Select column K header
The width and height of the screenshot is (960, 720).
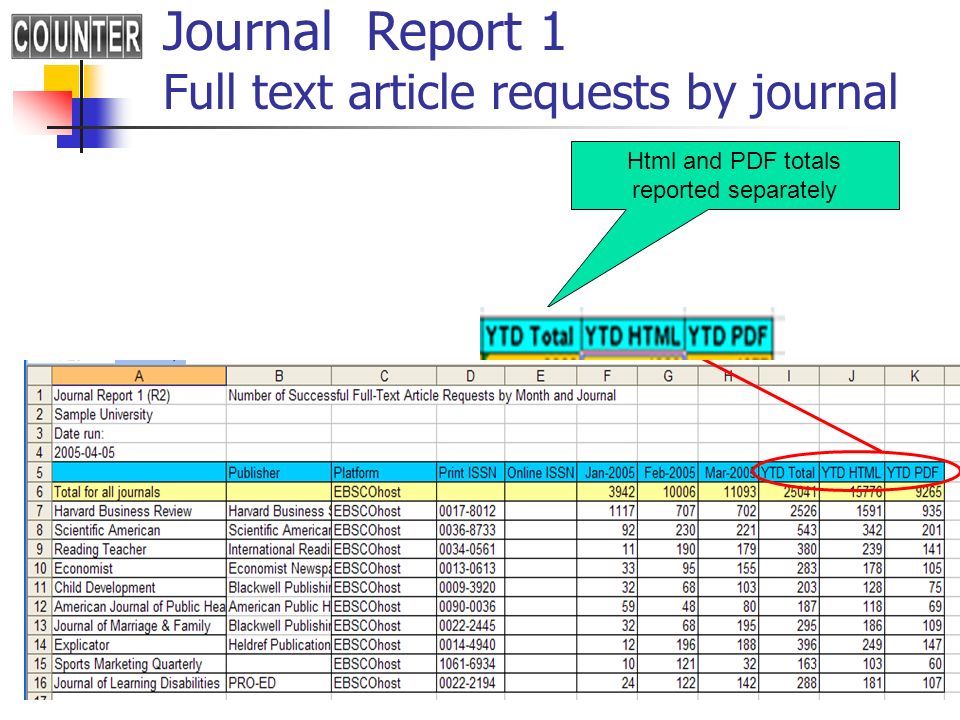pyautogui.click(x=914, y=375)
